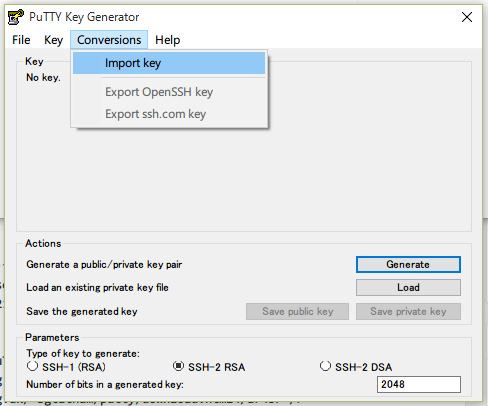Open the Key menu
Image resolution: width=488 pixels, height=406 pixels.
pos(53,40)
